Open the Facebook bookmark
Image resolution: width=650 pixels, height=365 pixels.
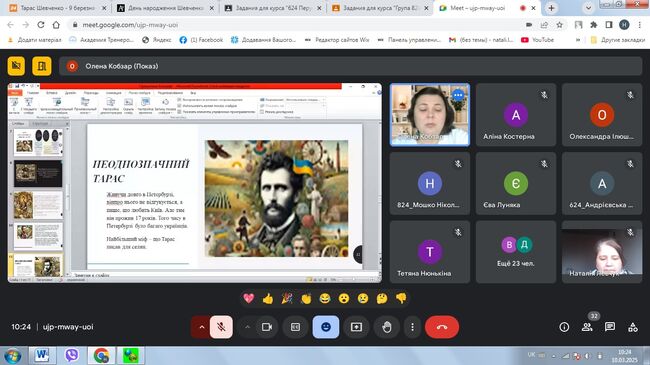pos(201,40)
